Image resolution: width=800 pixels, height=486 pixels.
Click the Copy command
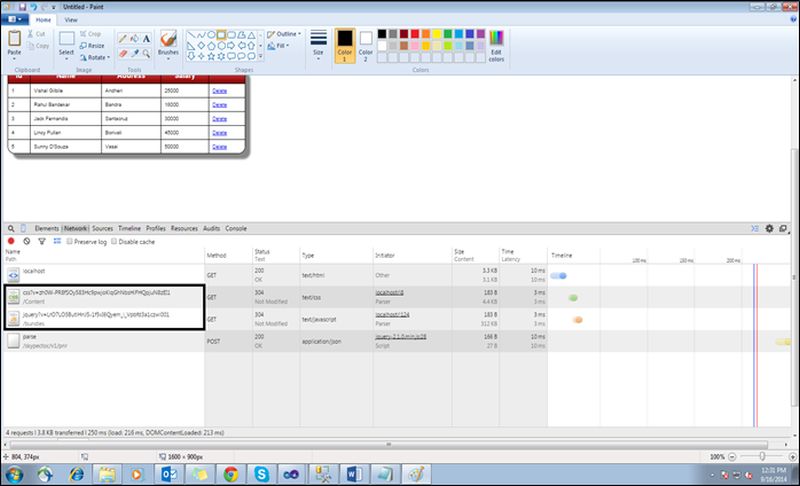39,45
